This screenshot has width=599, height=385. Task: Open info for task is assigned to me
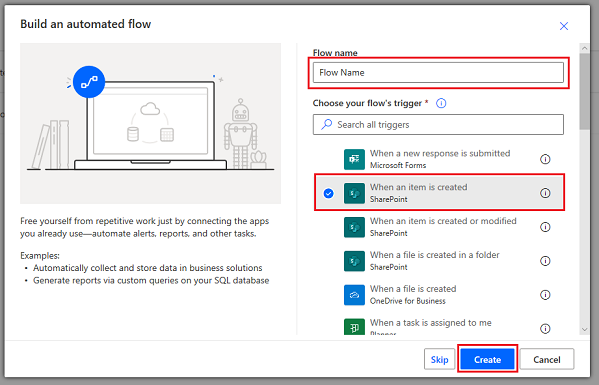pos(545,328)
